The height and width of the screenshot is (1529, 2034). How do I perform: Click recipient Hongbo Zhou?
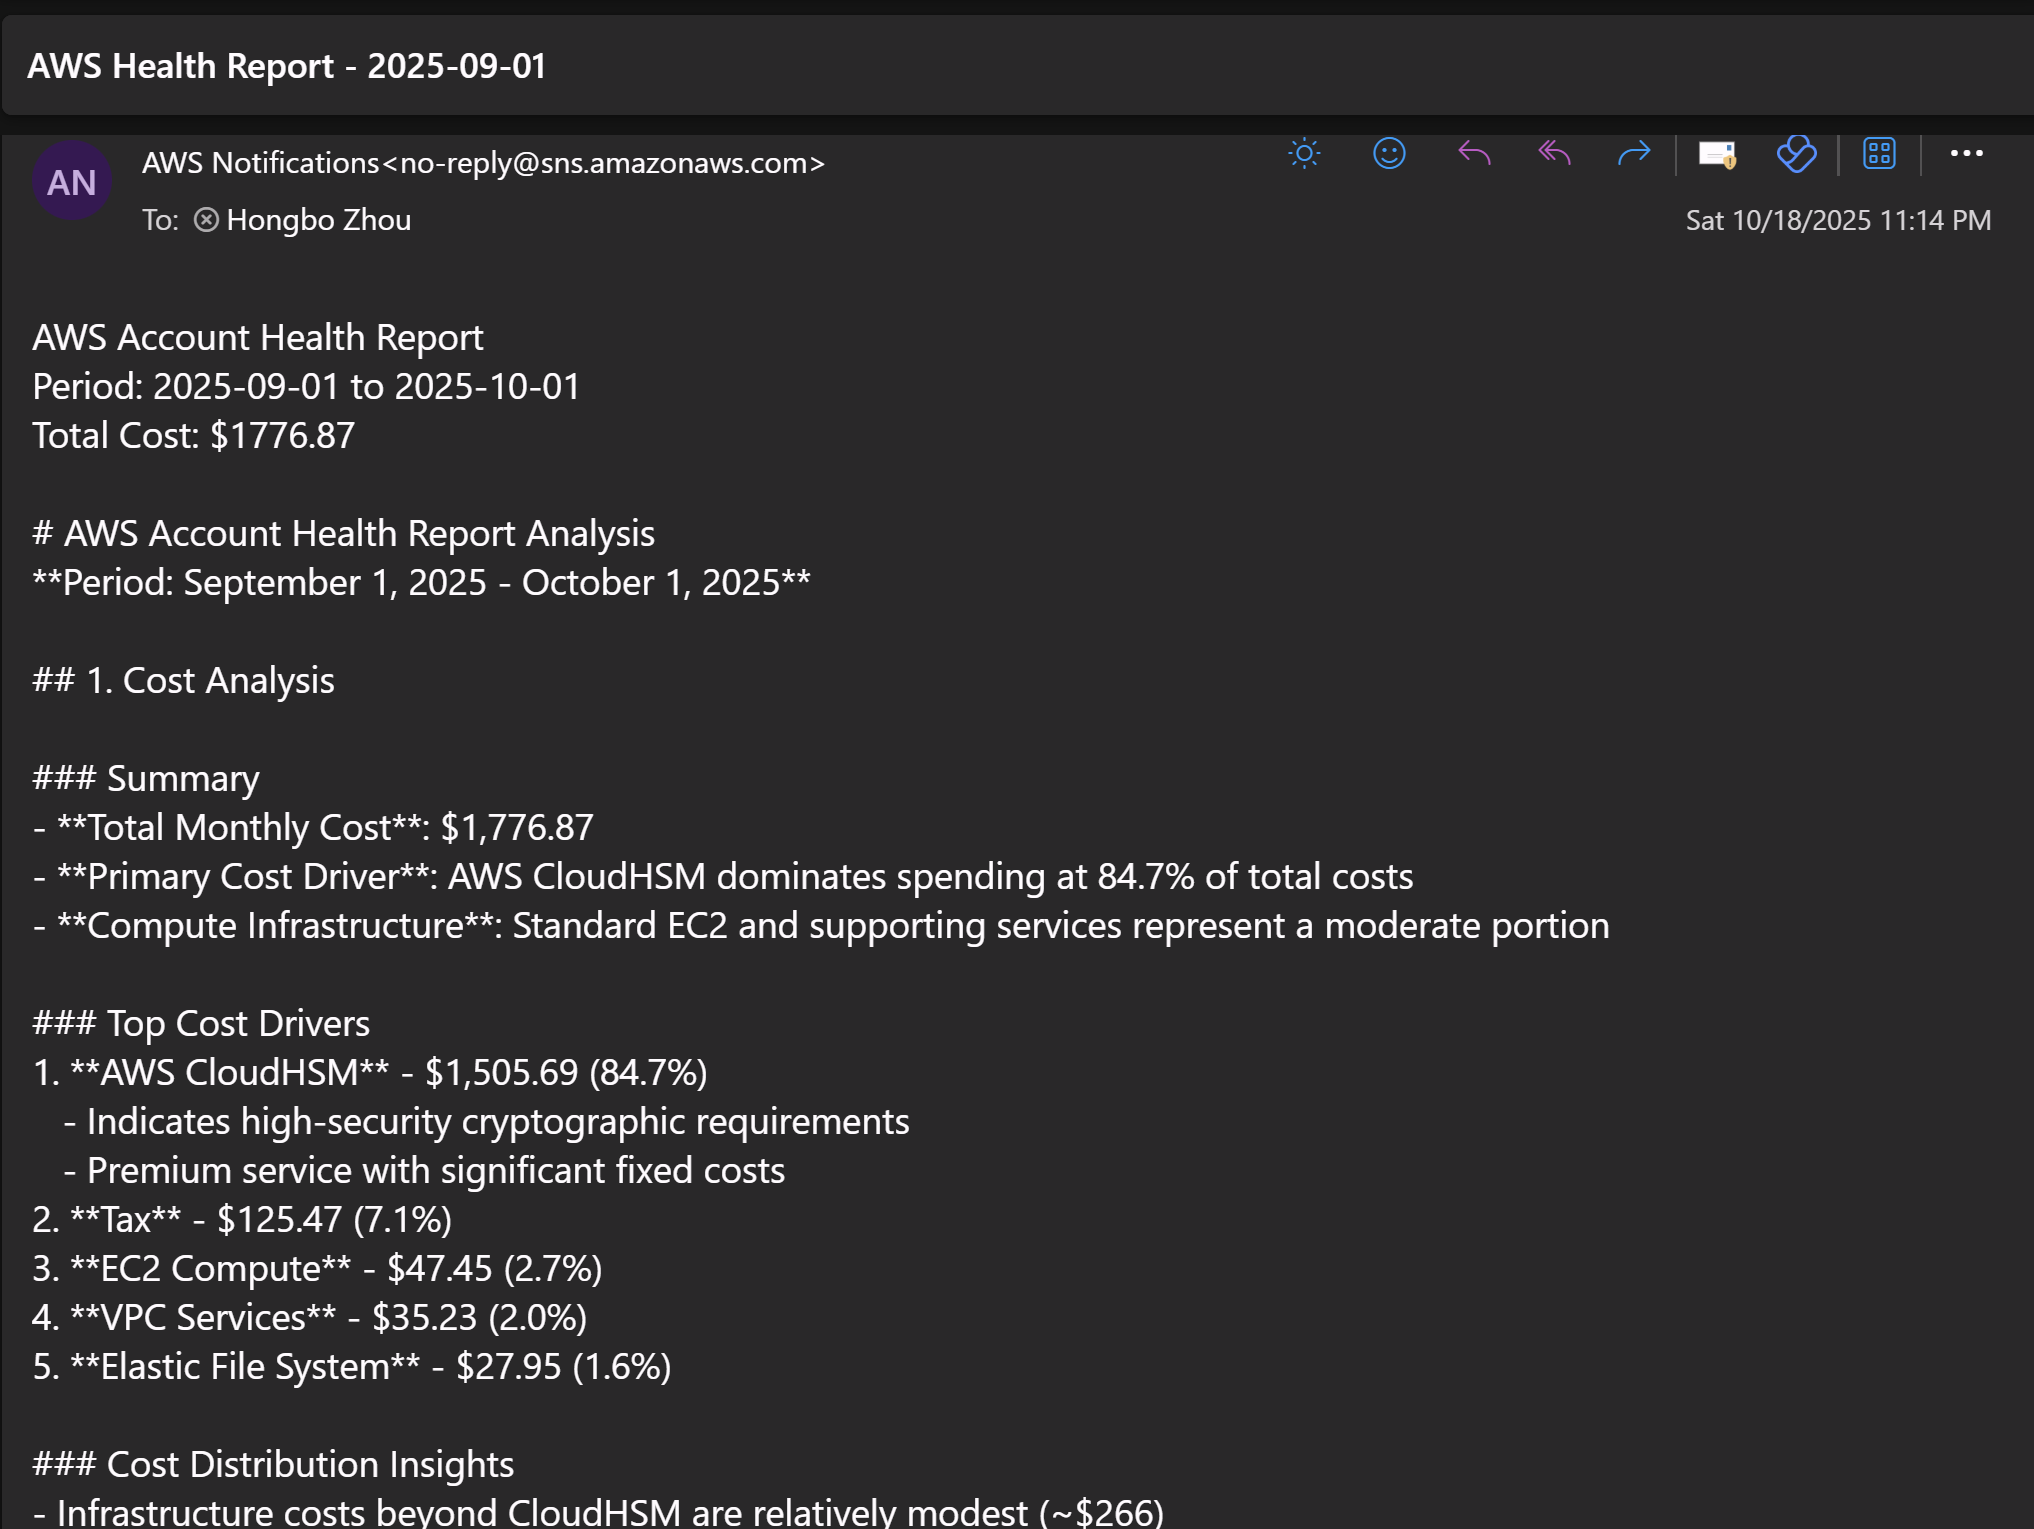[318, 220]
